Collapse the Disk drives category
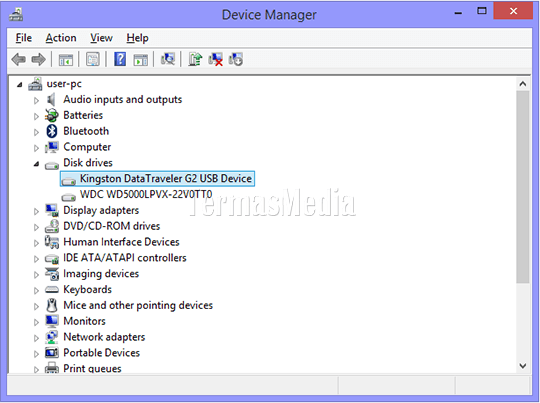 (x=36, y=164)
